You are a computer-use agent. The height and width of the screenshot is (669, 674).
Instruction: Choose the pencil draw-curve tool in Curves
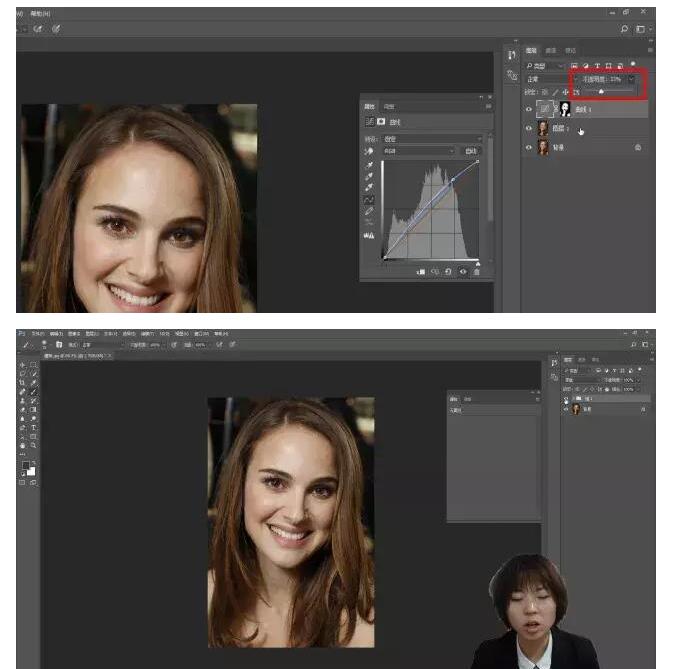pos(370,211)
